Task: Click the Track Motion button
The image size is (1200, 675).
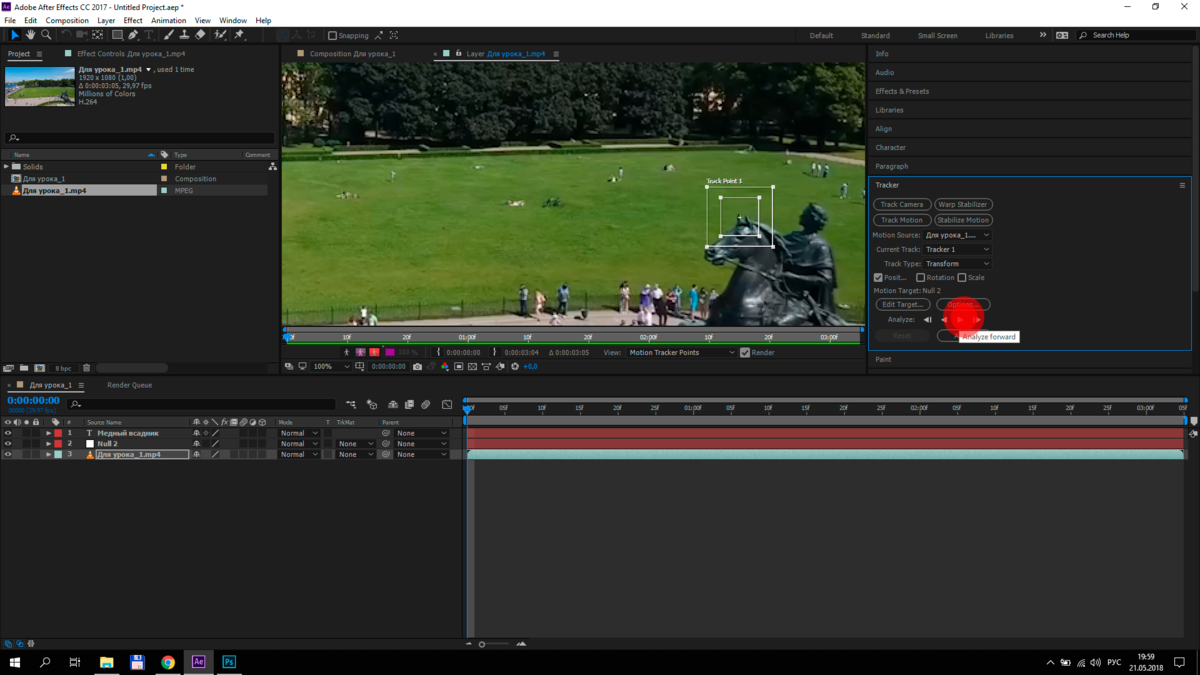Action: point(901,220)
